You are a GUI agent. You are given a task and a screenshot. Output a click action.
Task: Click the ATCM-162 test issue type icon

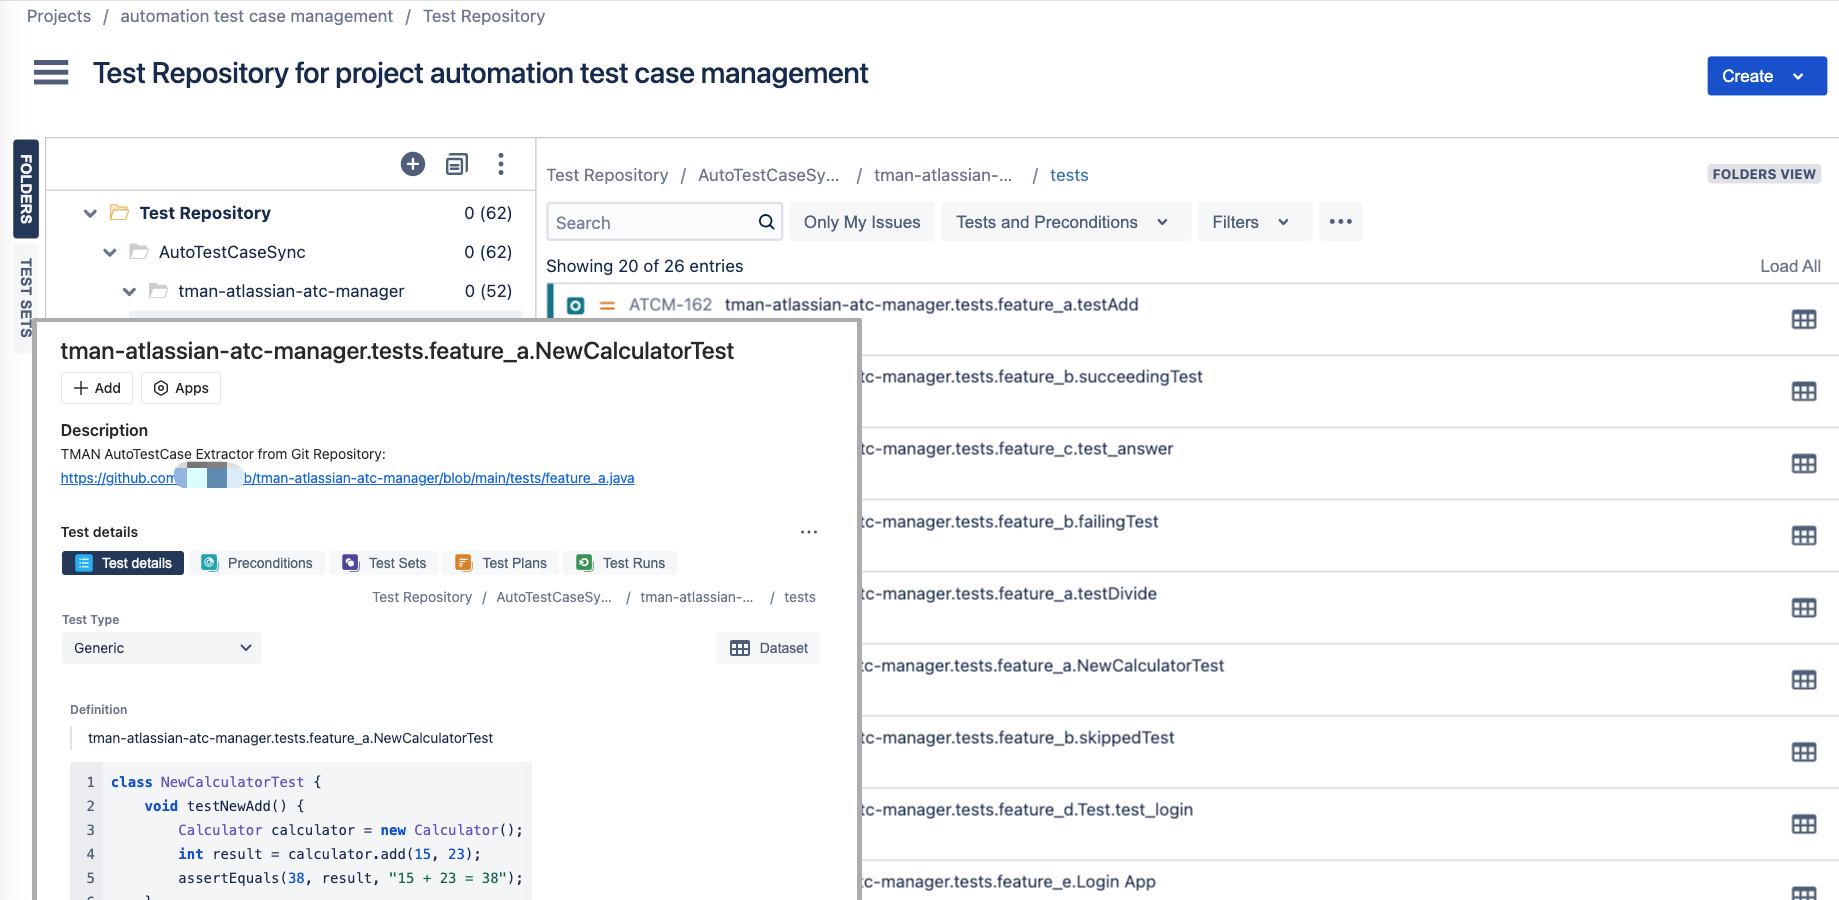point(576,305)
